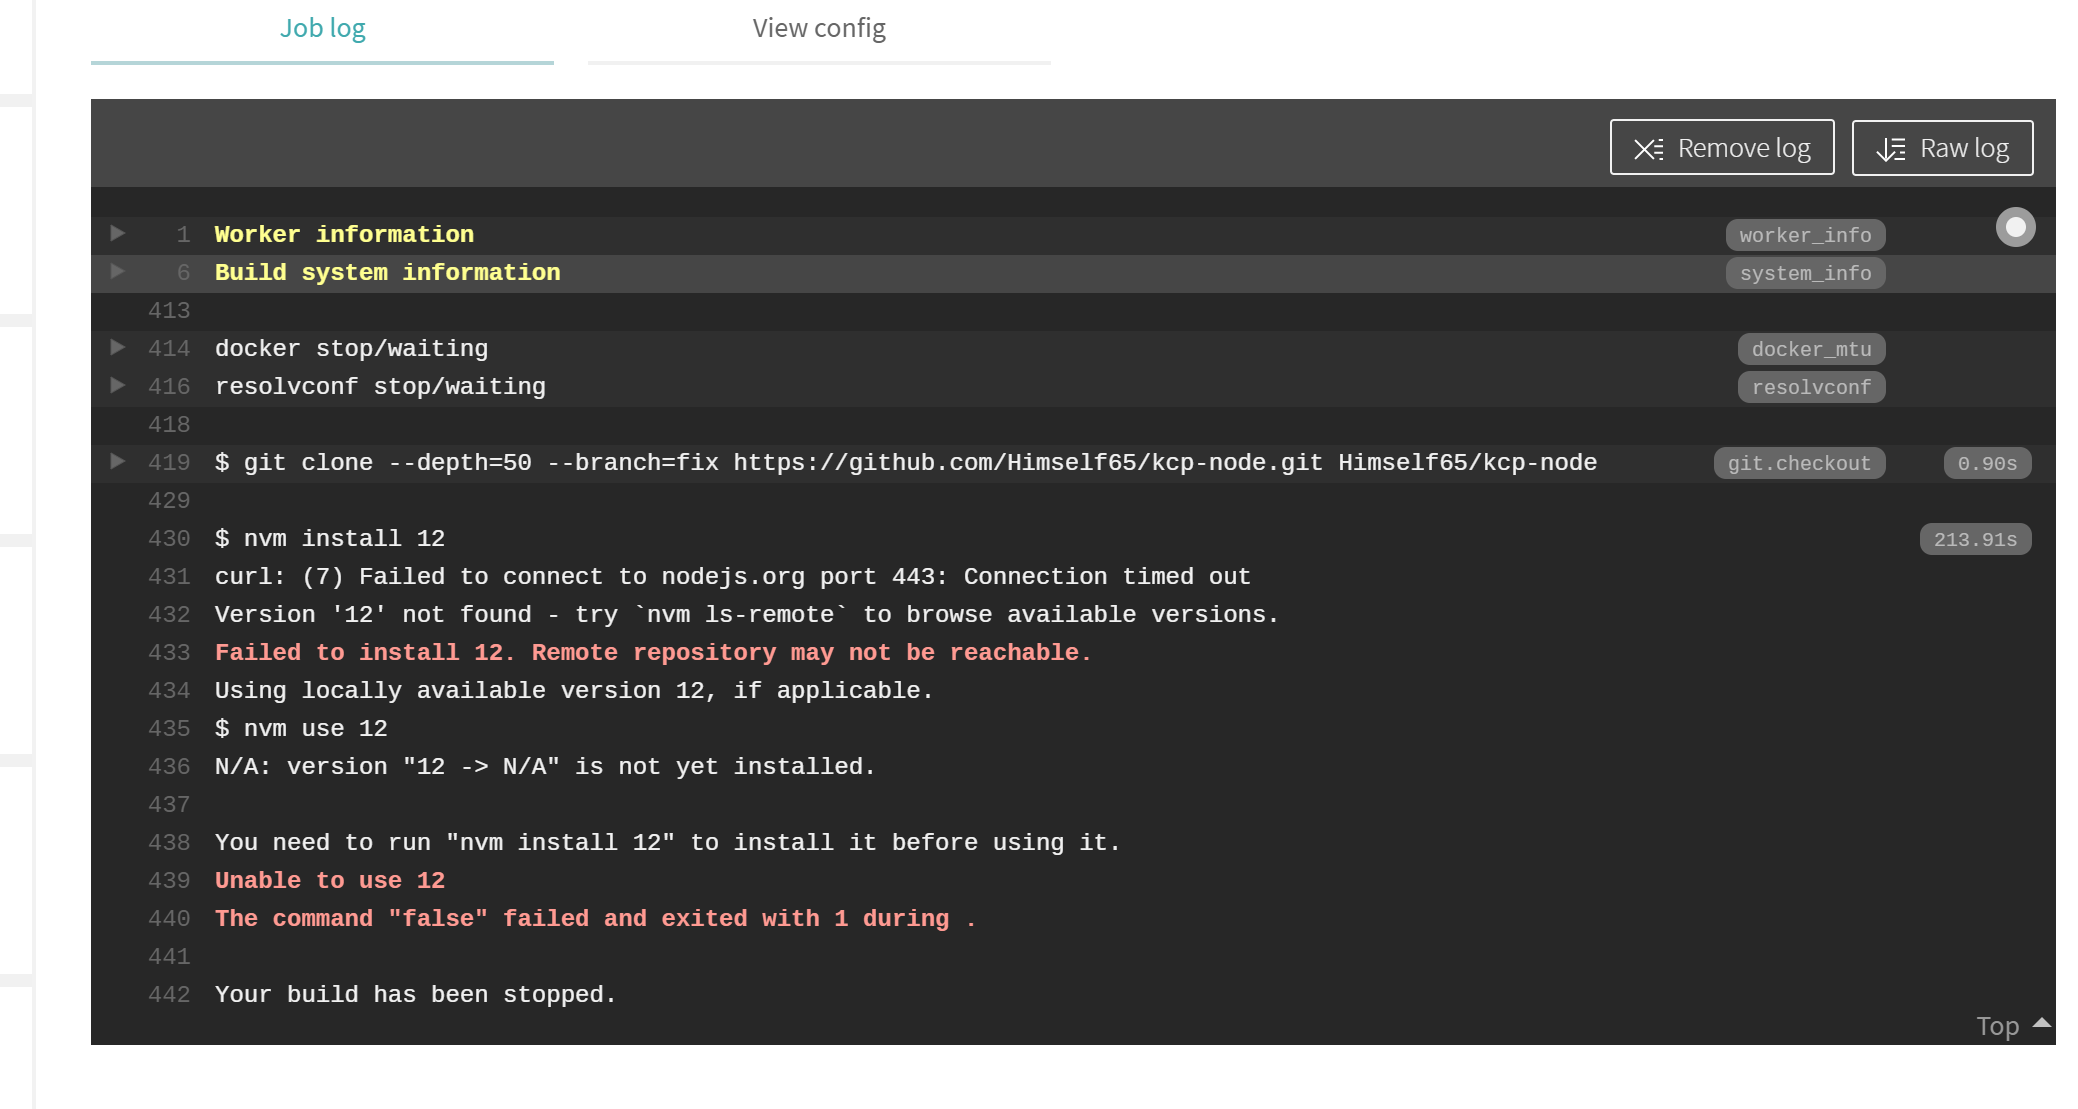The width and height of the screenshot is (2078, 1109).
Task: Click the Remove log icon
Action: click(x=1648, y=149)
